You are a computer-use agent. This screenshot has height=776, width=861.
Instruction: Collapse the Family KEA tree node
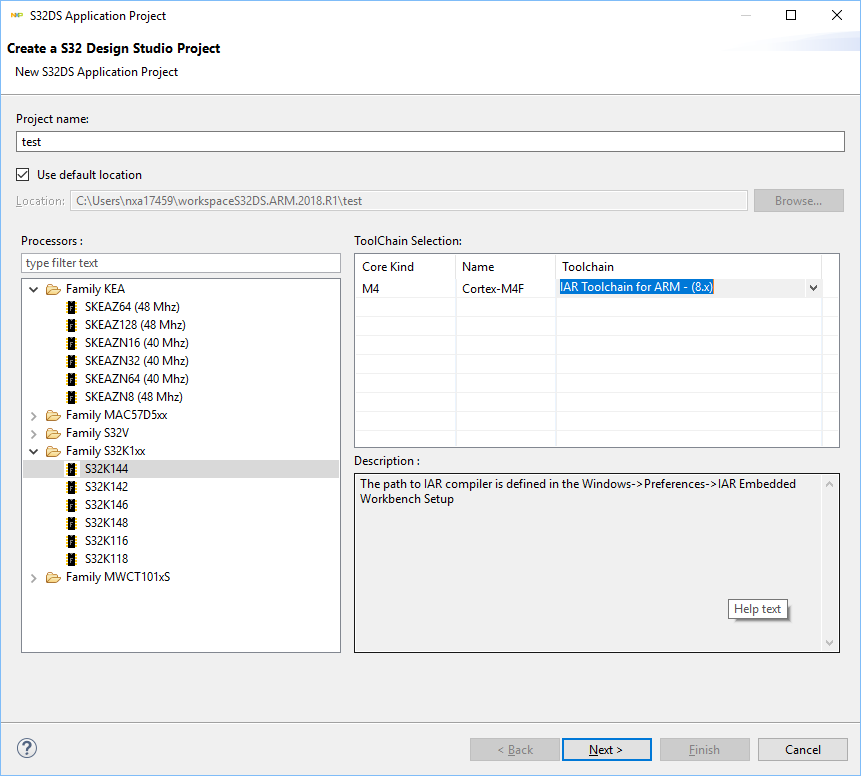pos(33,289)
